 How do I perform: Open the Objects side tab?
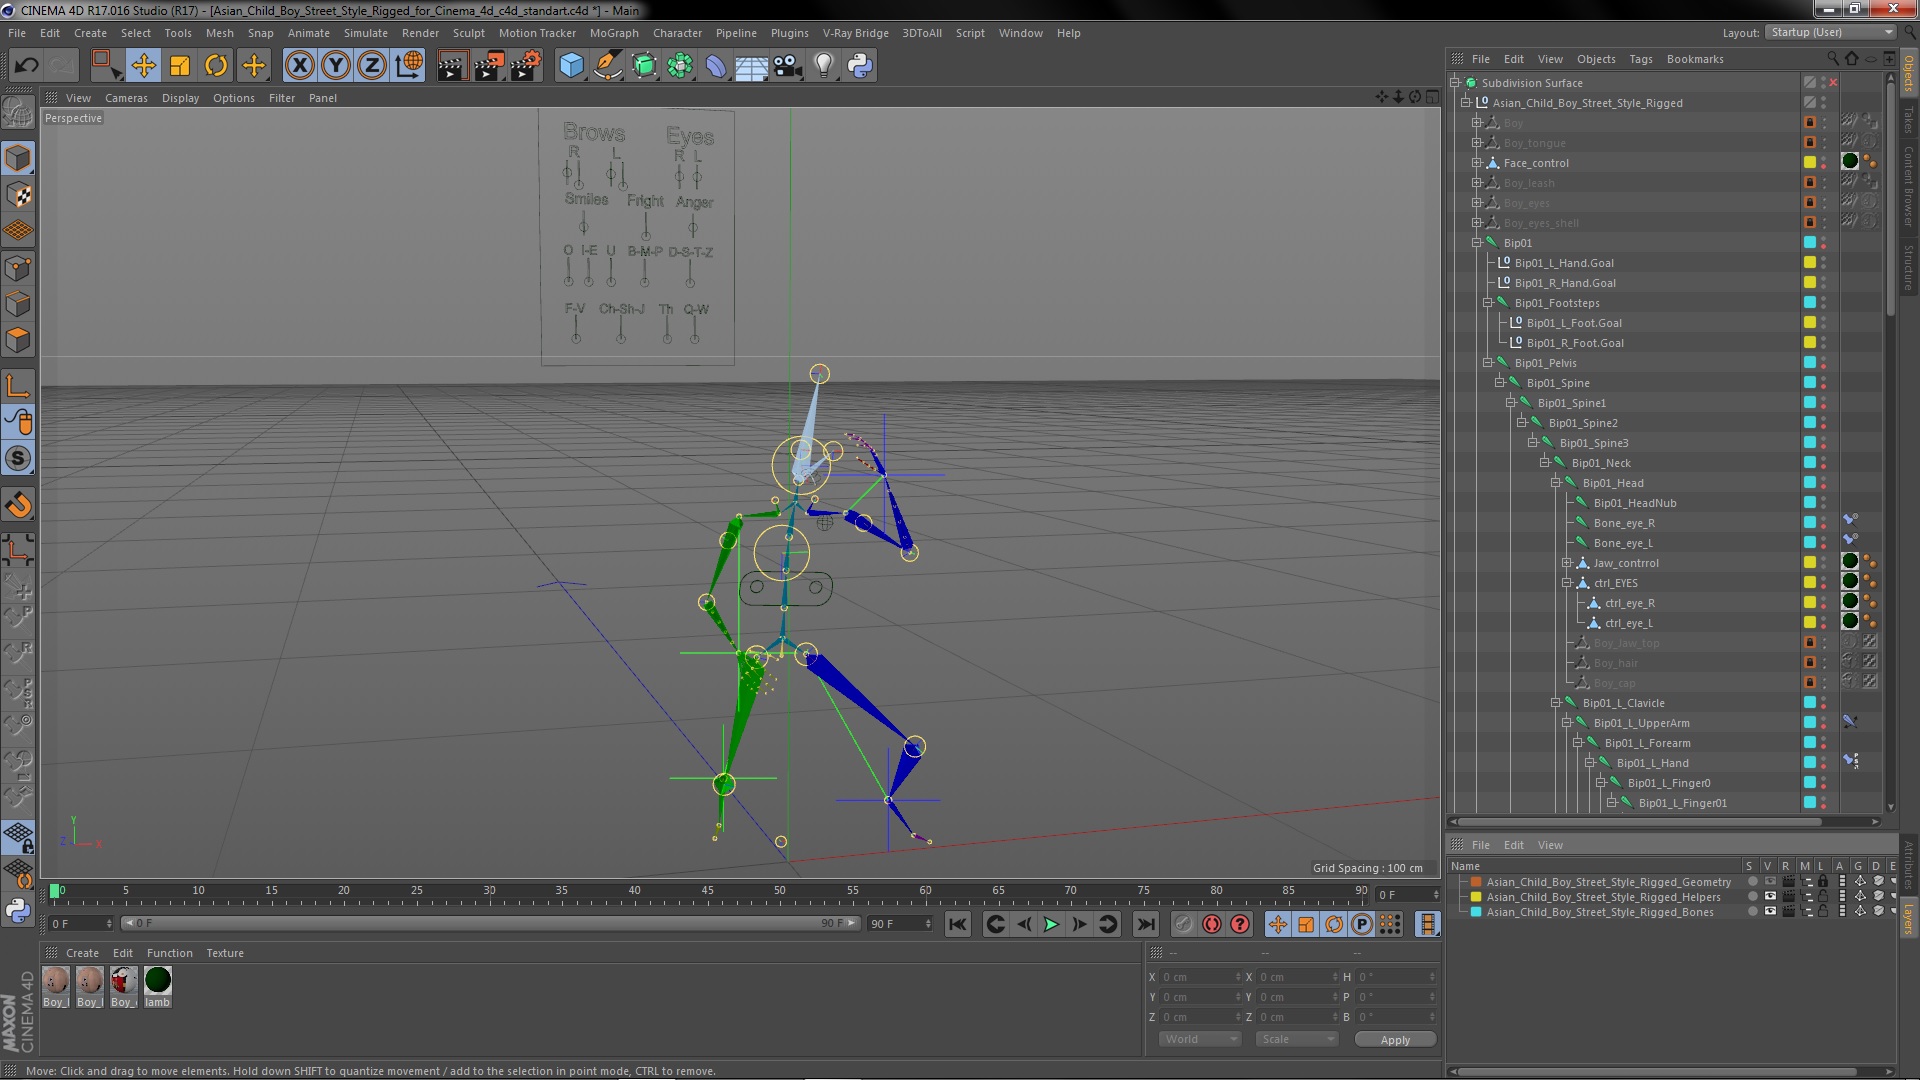point(1909,74)
